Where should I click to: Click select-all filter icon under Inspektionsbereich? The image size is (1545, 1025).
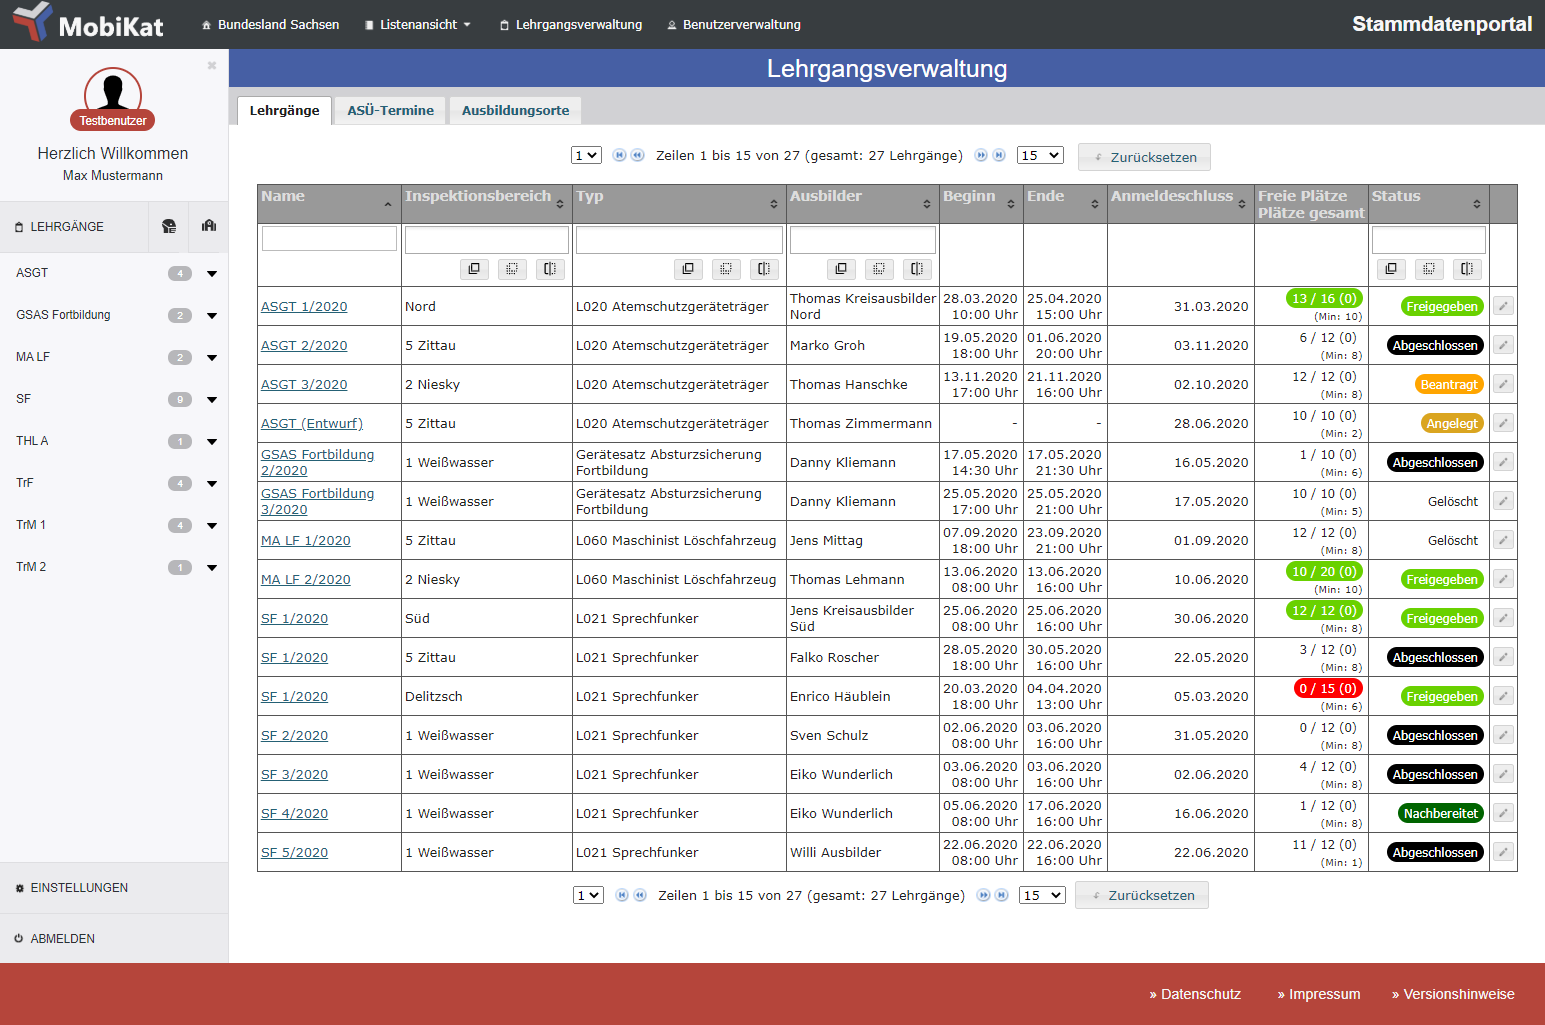[x=474, y=269]
